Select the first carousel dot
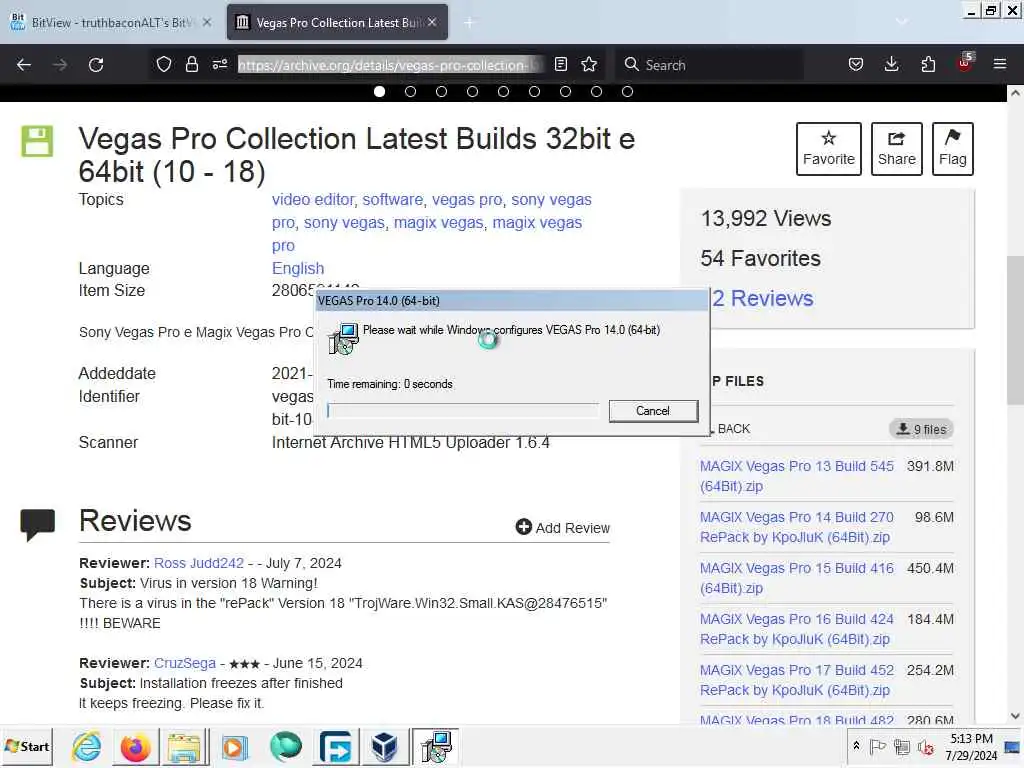Screen dimensions: 1024x768 [x=379, y=91]
